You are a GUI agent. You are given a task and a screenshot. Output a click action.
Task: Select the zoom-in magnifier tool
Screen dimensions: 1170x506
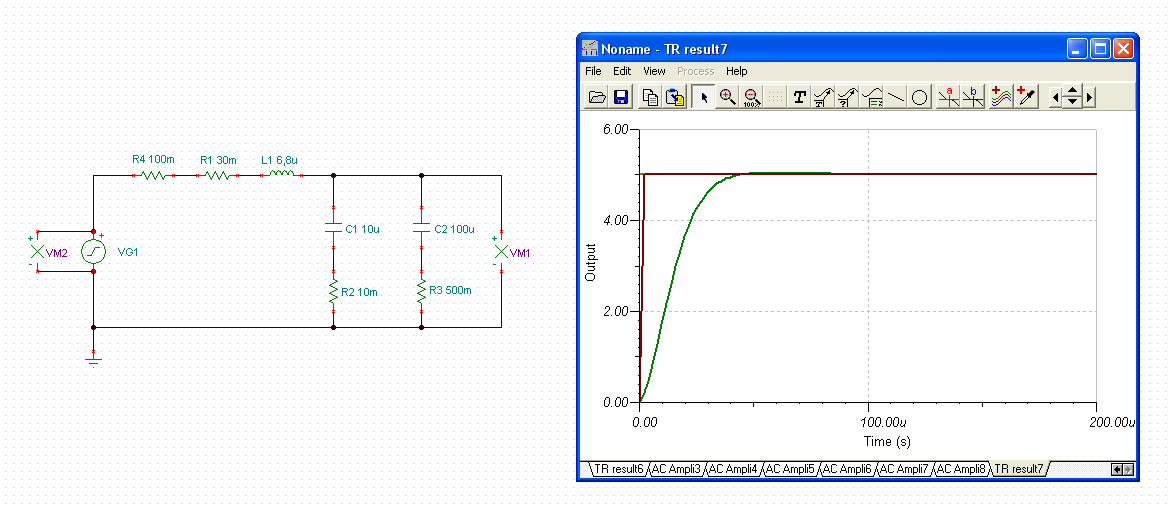[728, 97]
